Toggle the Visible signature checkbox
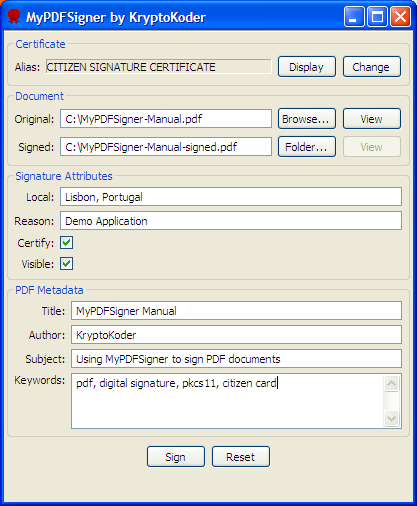The image size is (417, 506). point(66,264)
